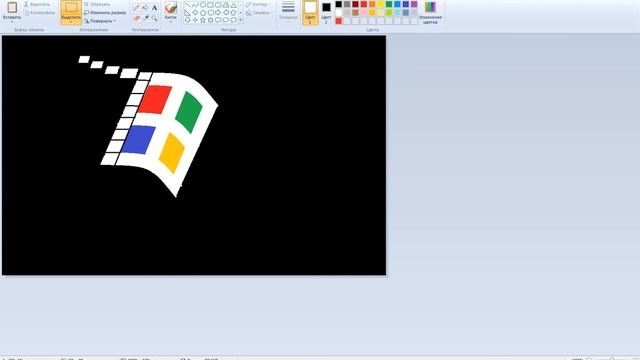Screen dimensions: 640x360
Task: Open the Paste (Вставить) dropdown arrow
Action: click(12, 22)
